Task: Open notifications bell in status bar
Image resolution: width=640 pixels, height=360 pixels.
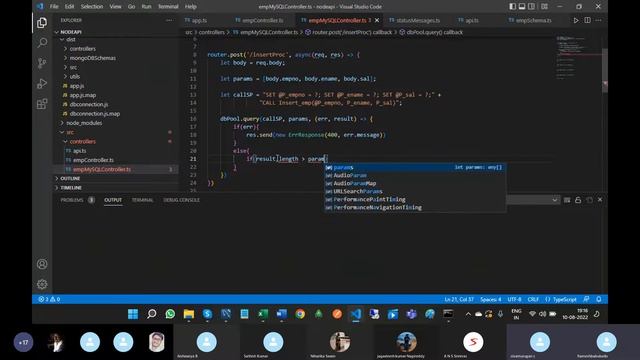Action: (x=599, y=299)
